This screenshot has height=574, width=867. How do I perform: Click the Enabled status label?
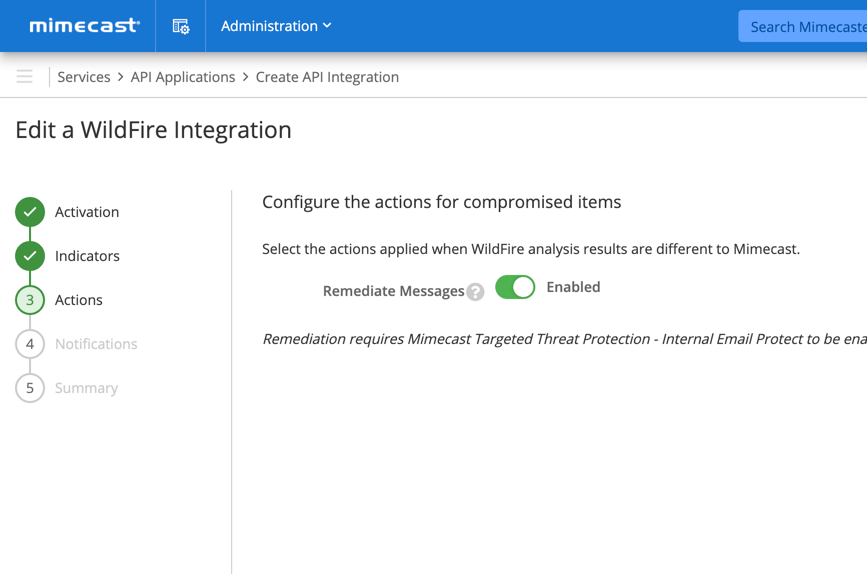(573, 287)
